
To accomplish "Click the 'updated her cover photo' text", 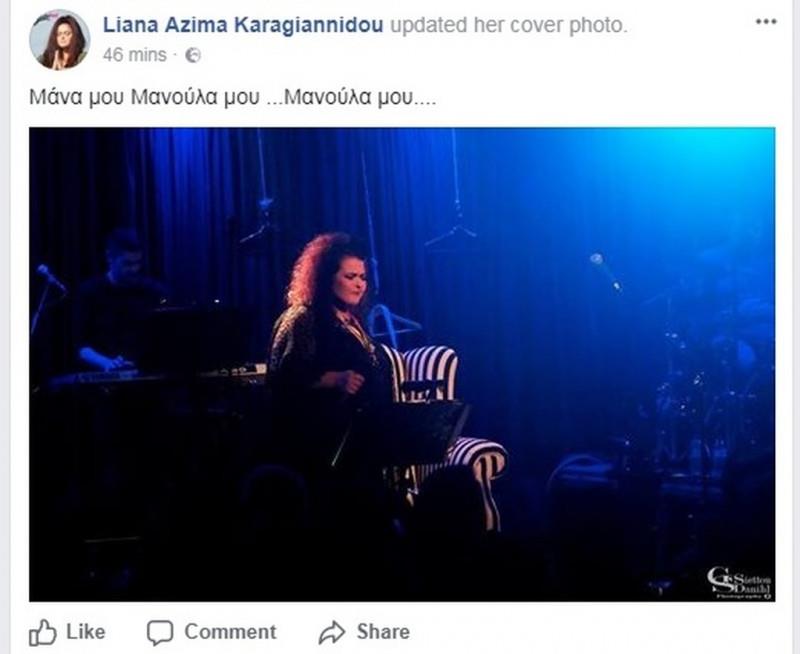I will pyautogui.click(x=509, y=25).
